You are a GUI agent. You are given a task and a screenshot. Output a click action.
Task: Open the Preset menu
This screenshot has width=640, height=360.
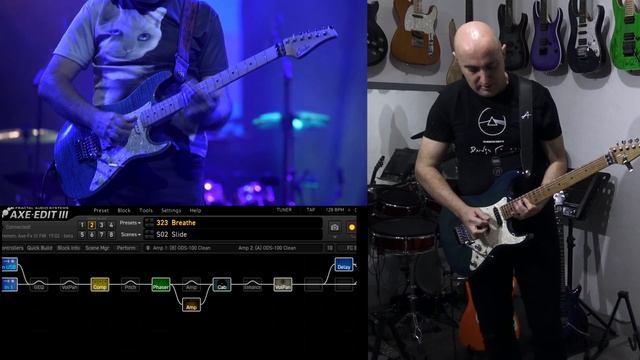101,211
